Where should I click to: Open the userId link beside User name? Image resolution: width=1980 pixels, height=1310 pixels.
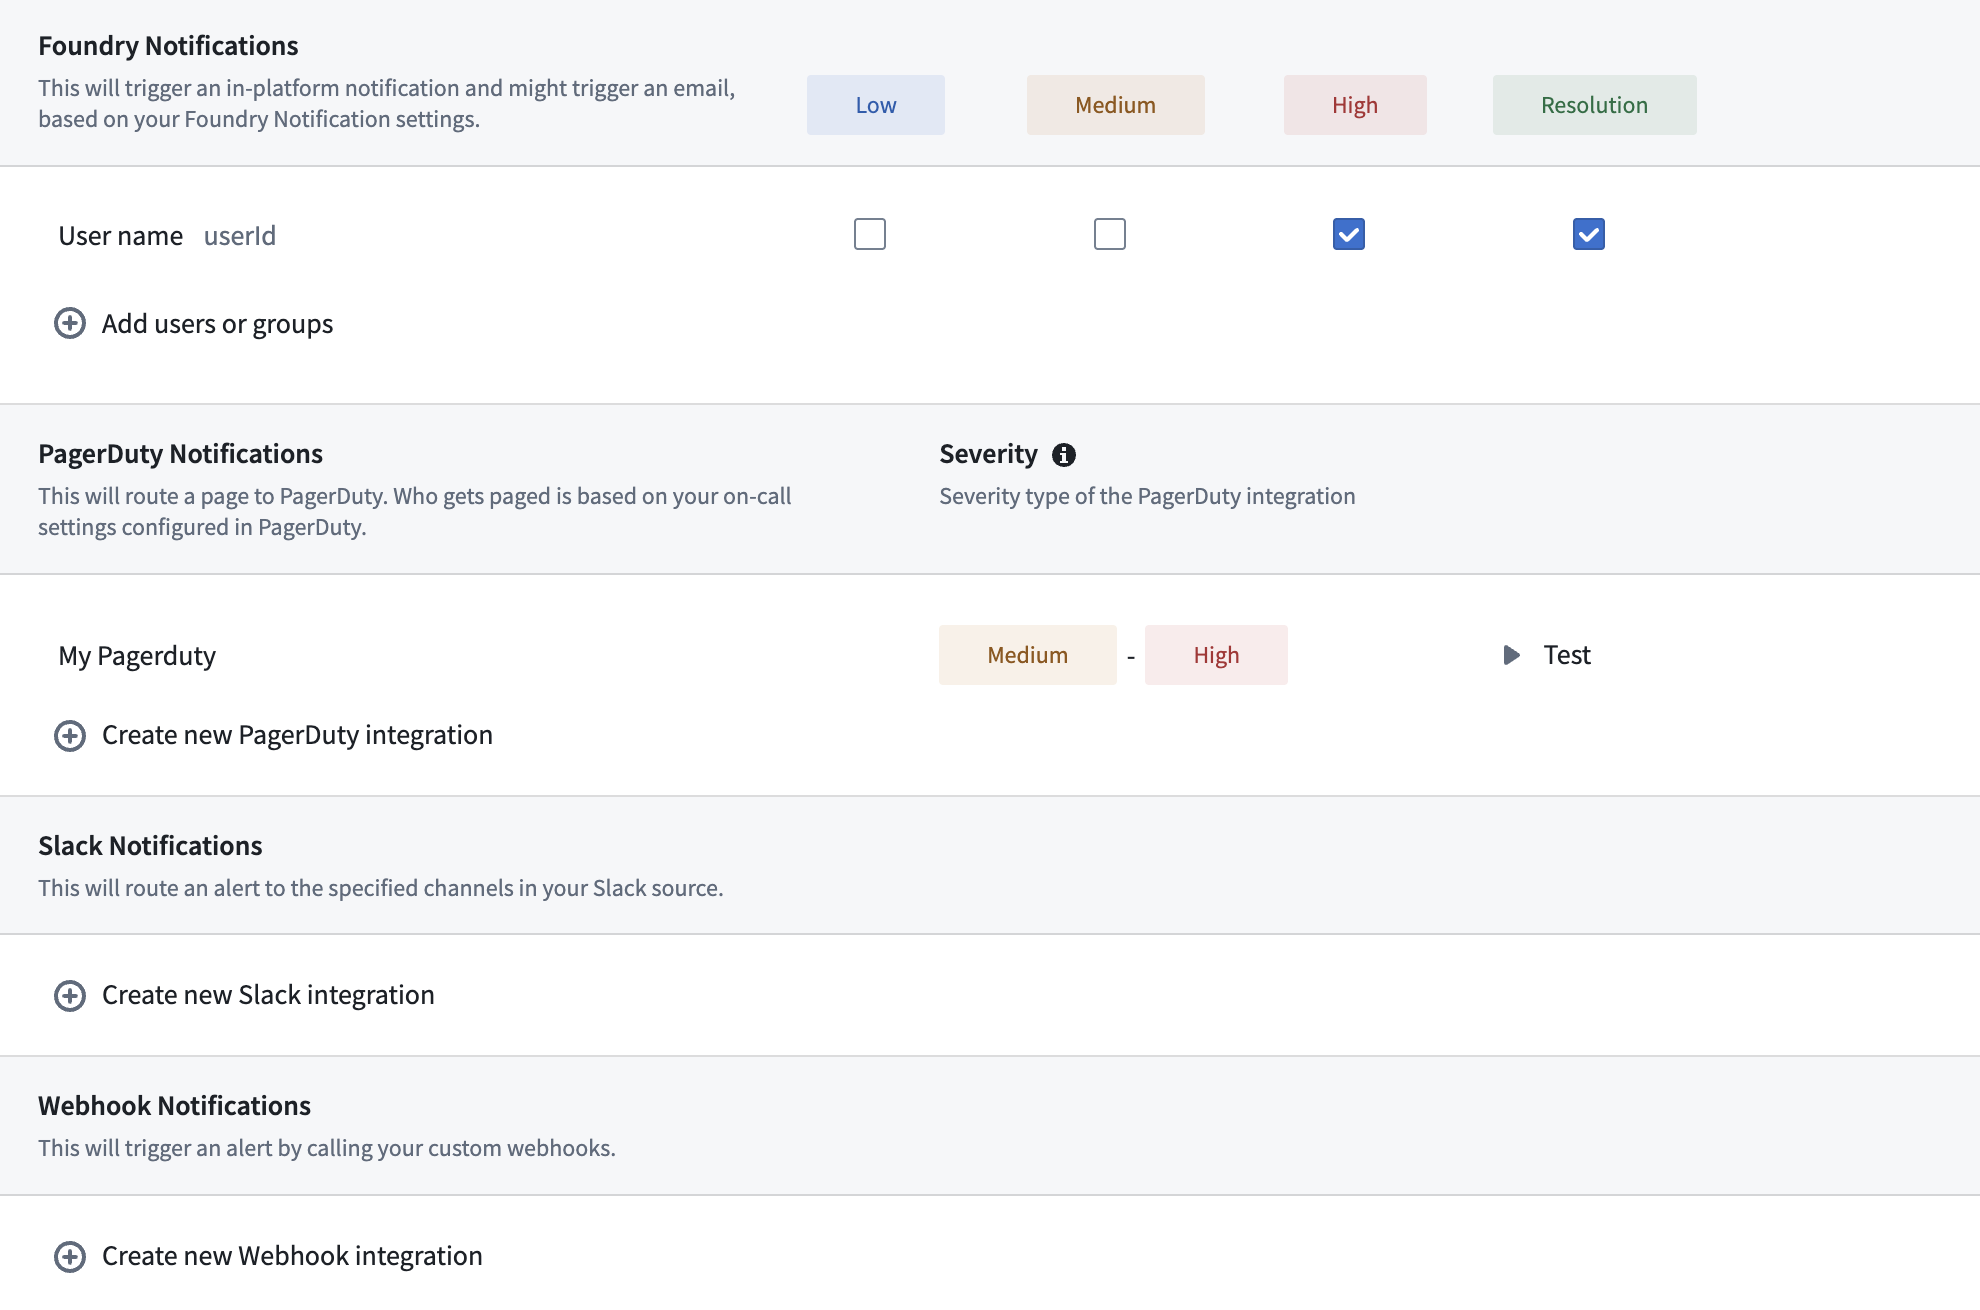click(x=239, y=235)
